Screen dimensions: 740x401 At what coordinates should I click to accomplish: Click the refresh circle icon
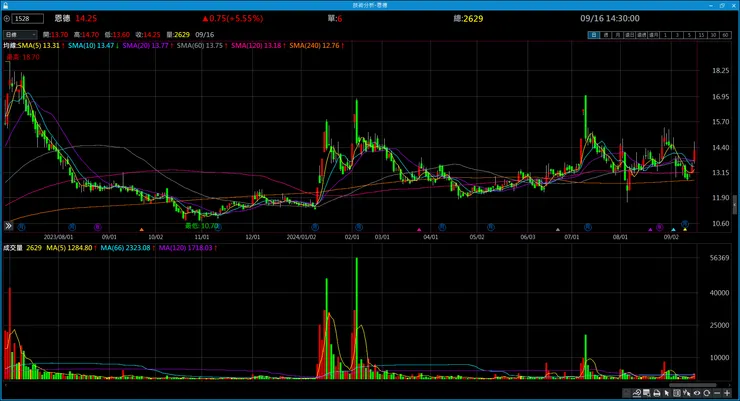coord(706,393)
